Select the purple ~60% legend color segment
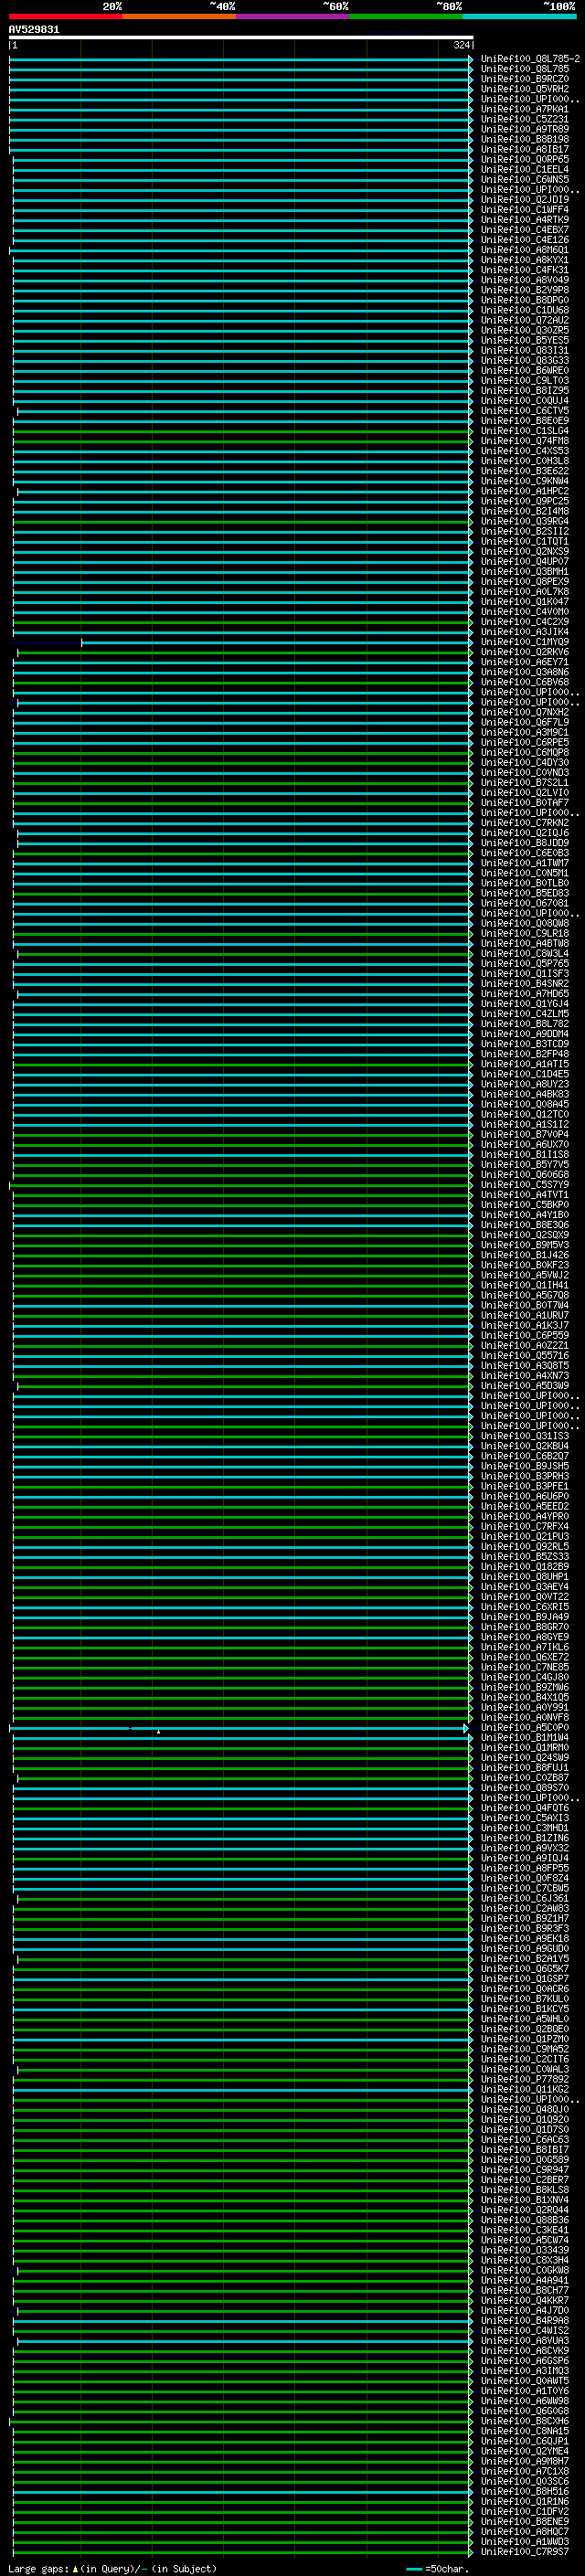Image resolution: width=585 pixels, height=2576 pixels. pos(292,17)
